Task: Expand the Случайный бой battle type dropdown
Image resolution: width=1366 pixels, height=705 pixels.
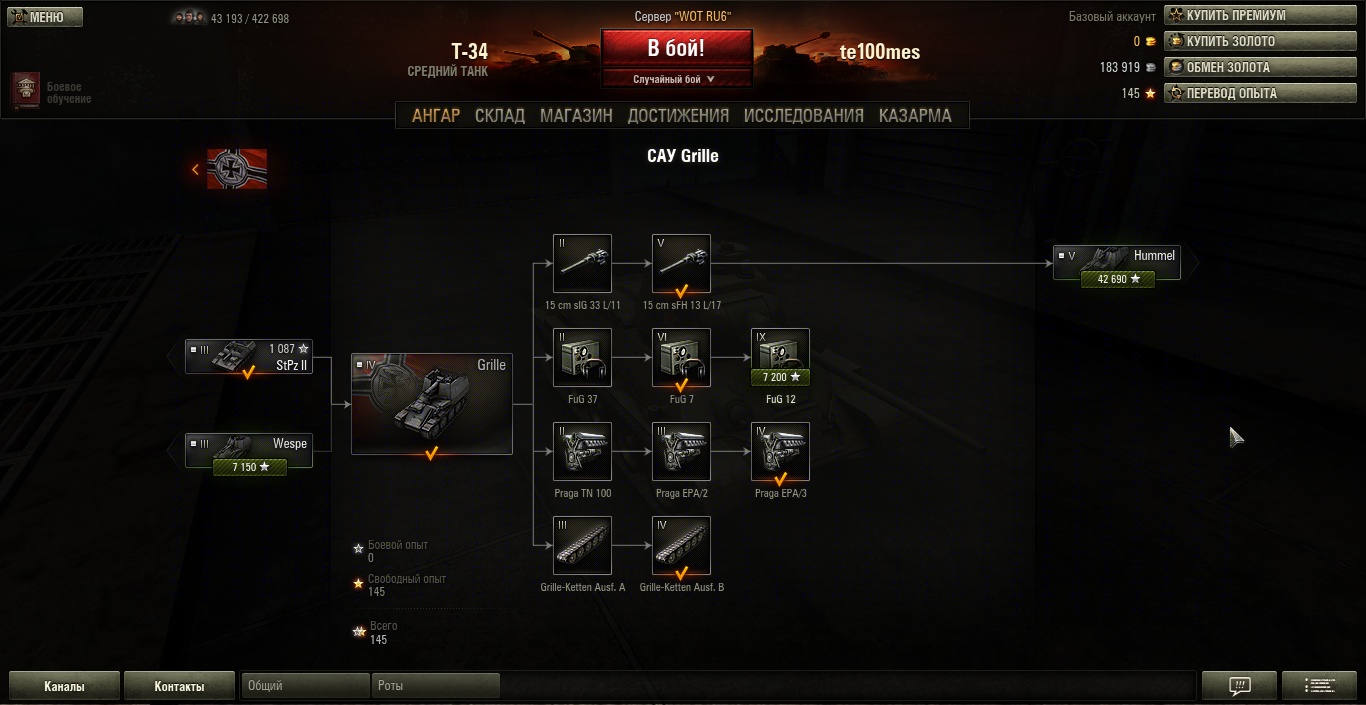Action: (x=676, y=79)
